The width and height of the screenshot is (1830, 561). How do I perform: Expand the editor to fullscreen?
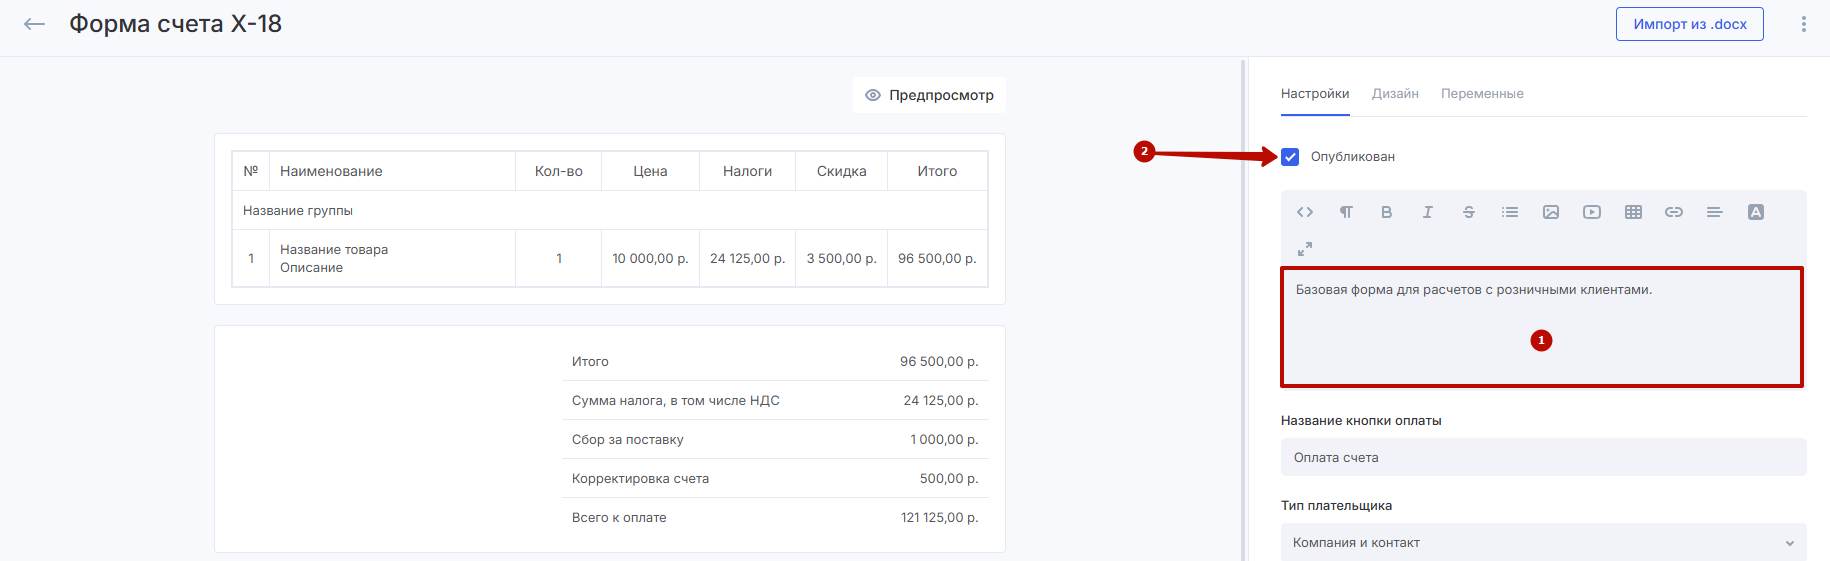1305,249
